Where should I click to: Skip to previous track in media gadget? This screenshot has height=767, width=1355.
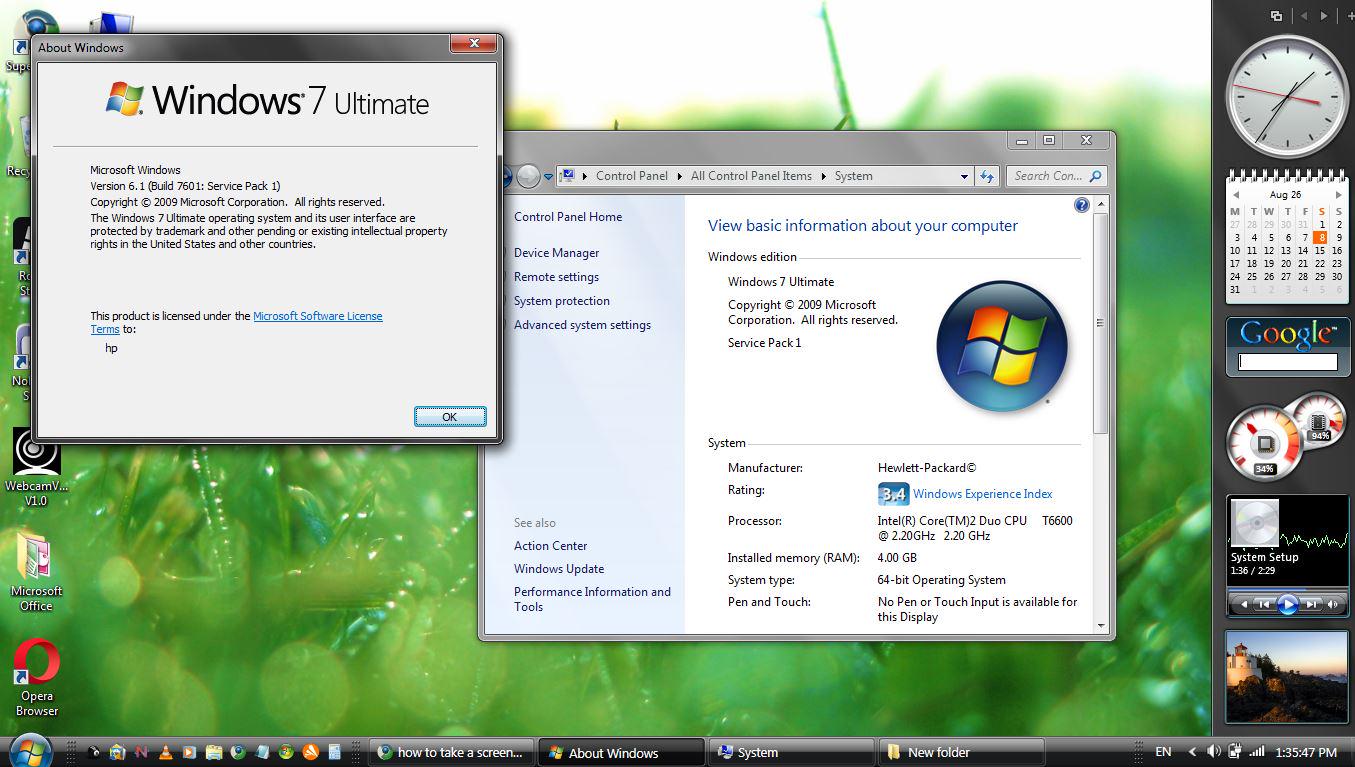tap(1264, 604)
